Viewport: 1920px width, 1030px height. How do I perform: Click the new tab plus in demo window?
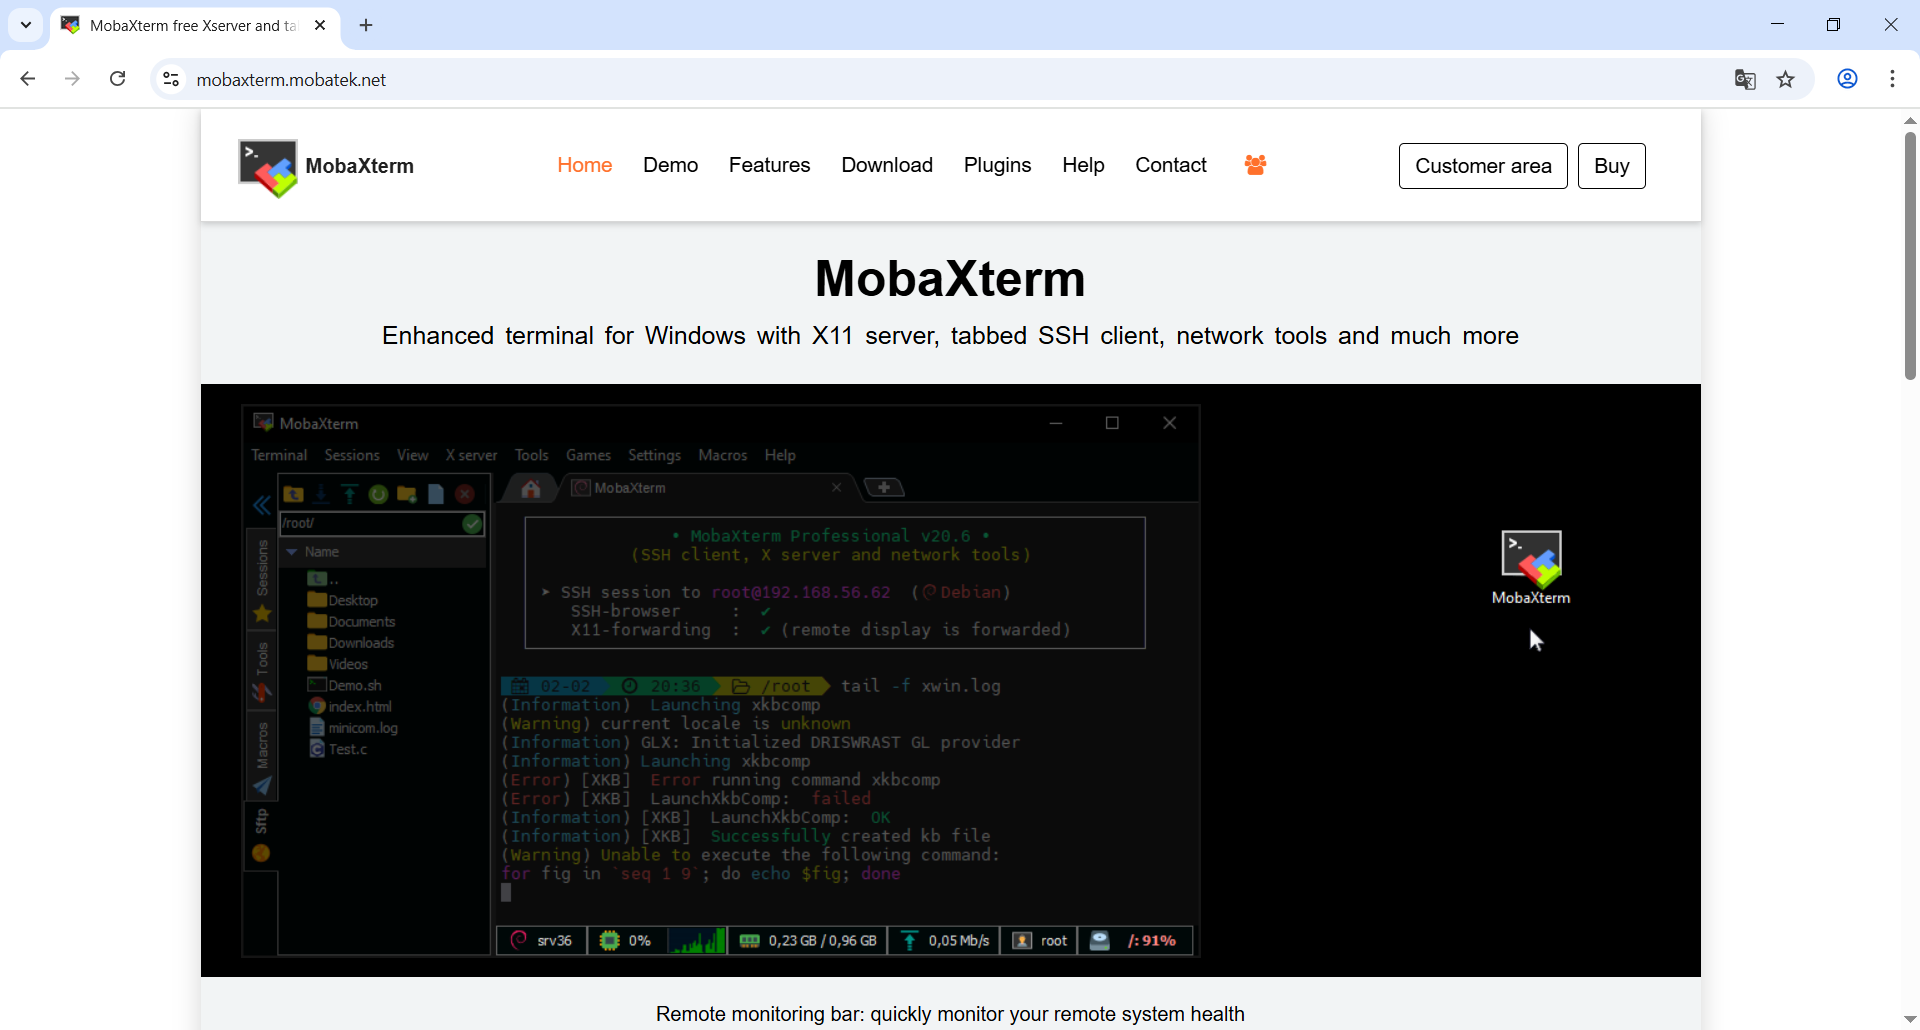(884, 488)
